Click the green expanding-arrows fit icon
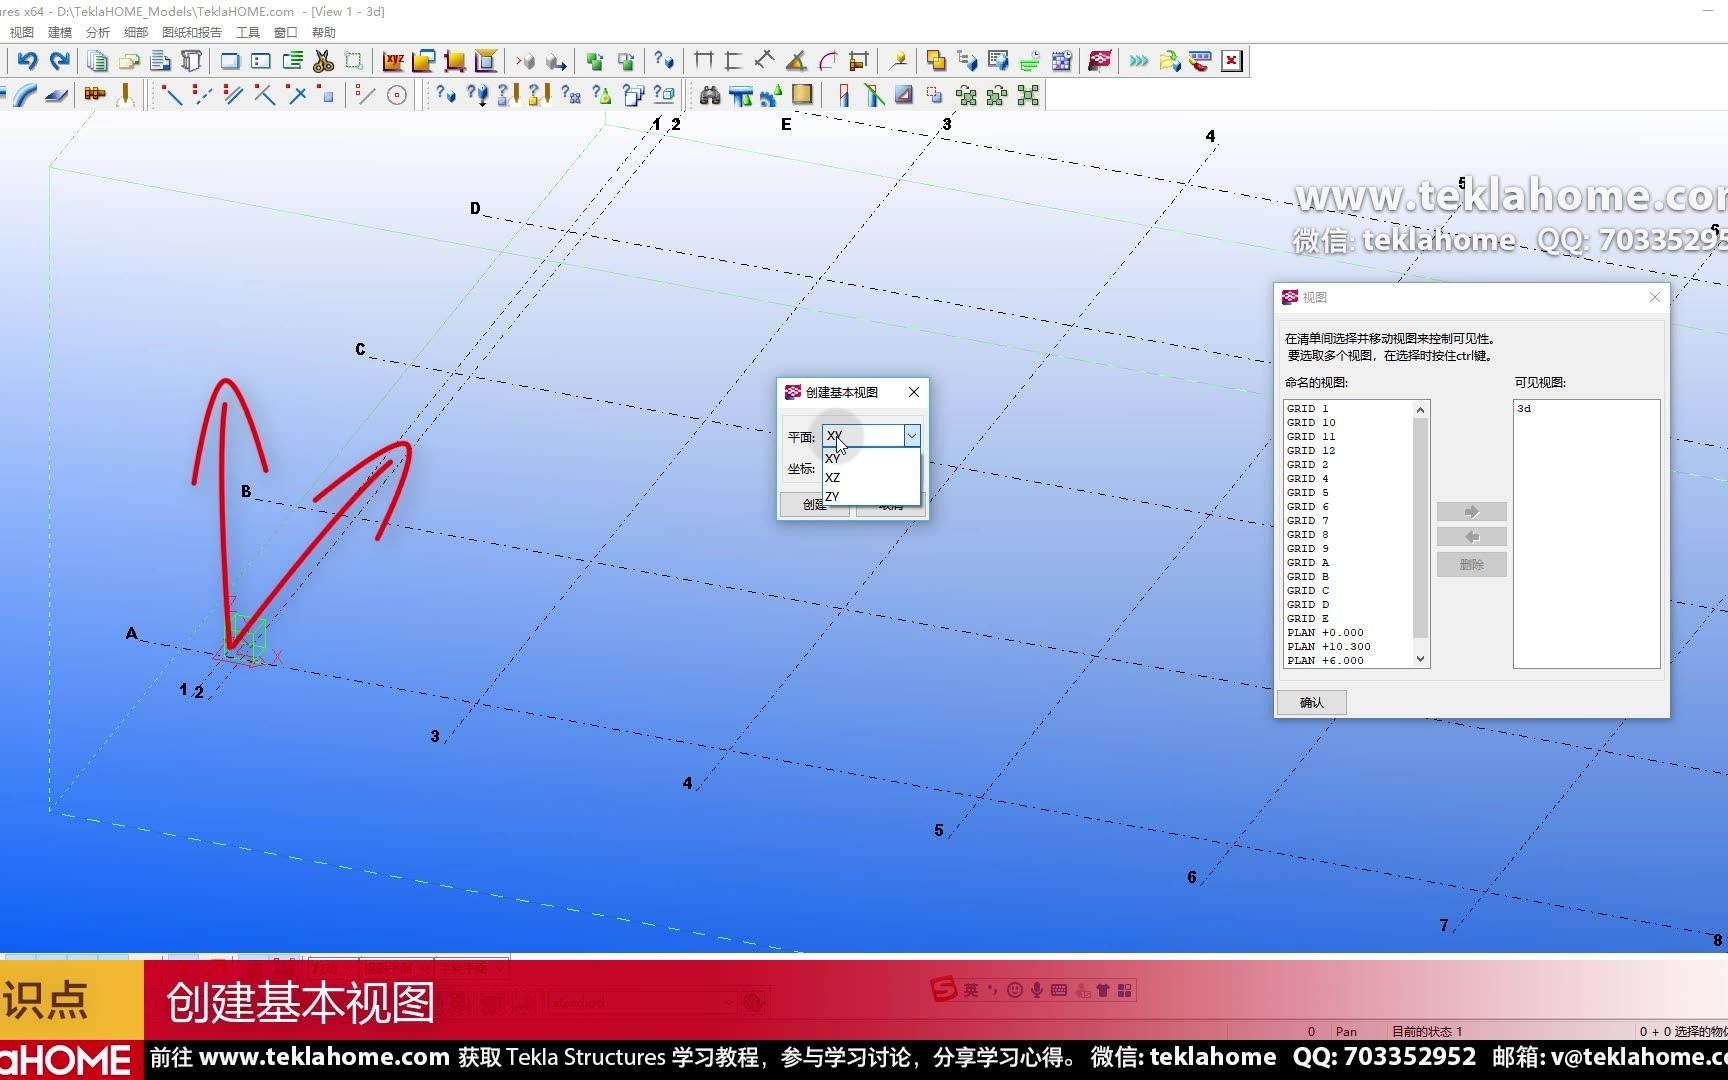Screen dimensions: 1728x1080 tap(1028, 95)
